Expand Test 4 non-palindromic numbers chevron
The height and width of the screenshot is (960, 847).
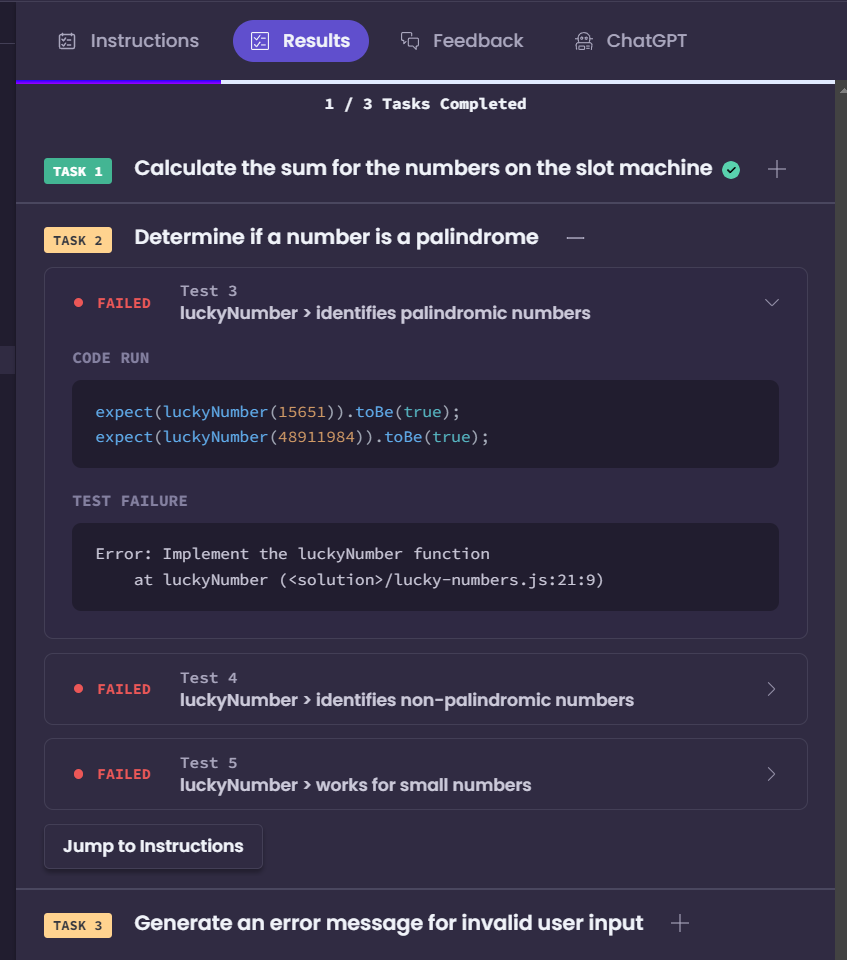tap(772, 689)
